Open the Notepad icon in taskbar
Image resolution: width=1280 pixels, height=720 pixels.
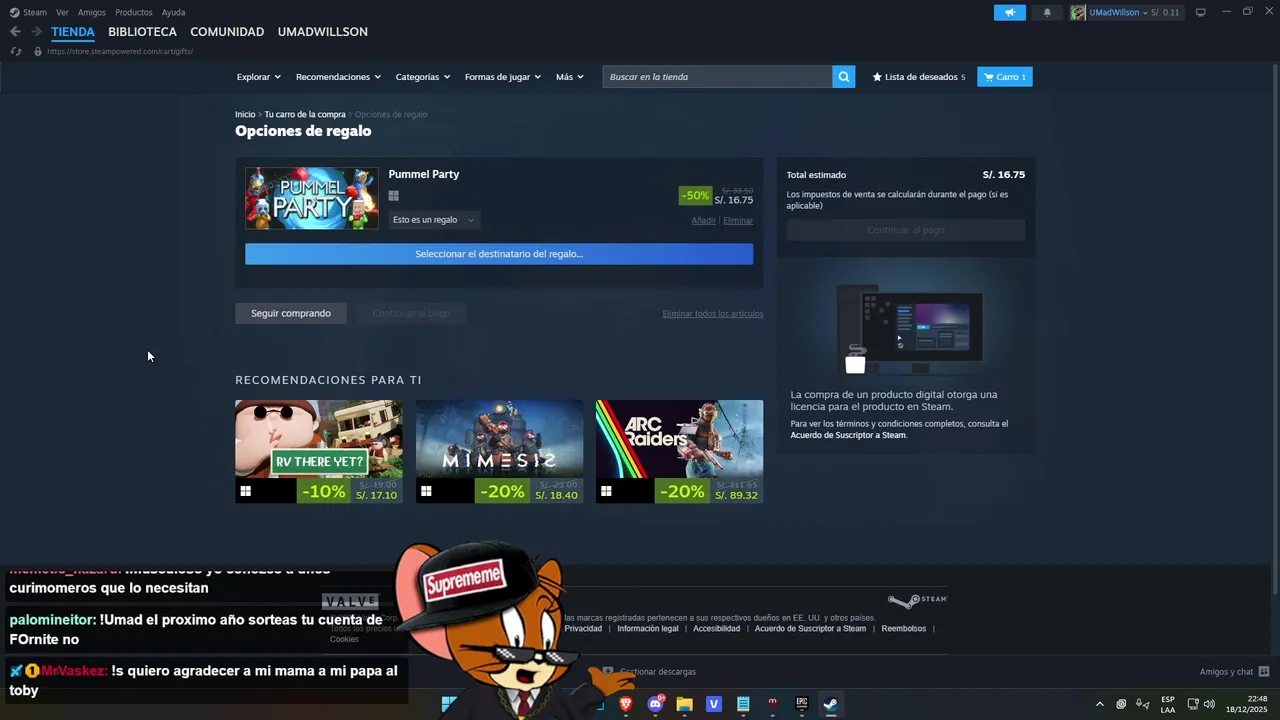coord(743,704)
